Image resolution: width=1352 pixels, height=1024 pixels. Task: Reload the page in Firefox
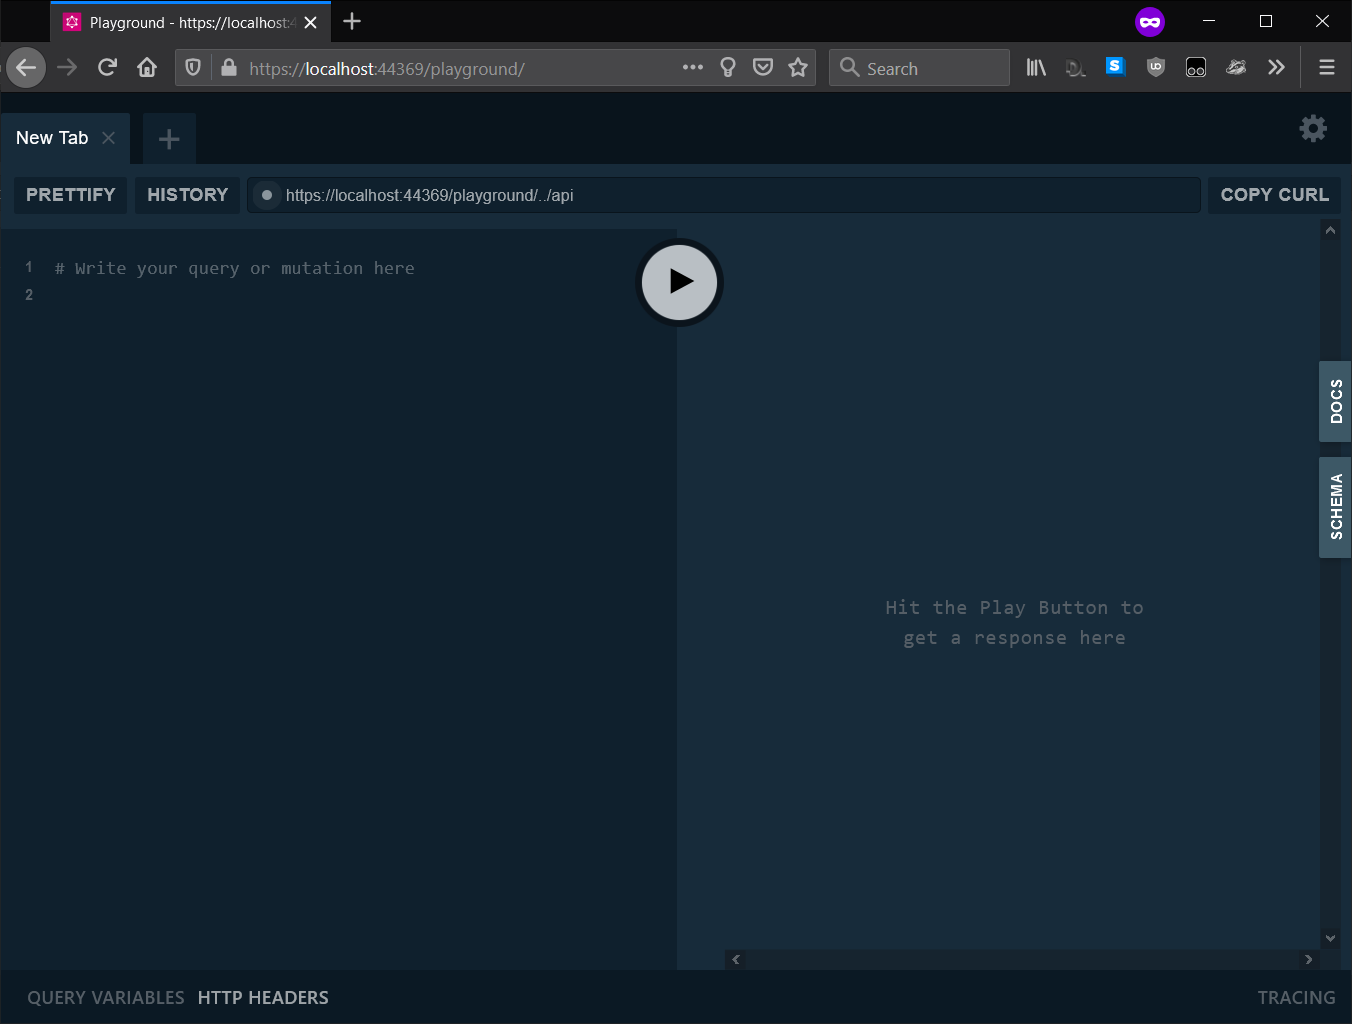coord(107,68)
